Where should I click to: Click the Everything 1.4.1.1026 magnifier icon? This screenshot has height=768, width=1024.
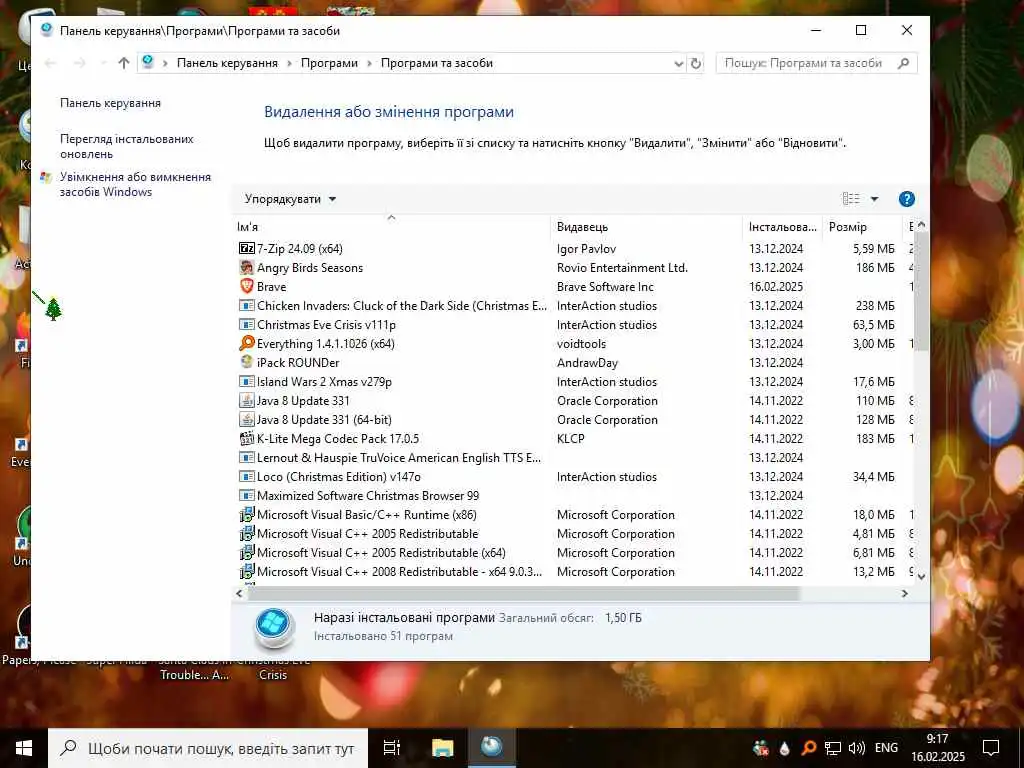coord(246,343)
